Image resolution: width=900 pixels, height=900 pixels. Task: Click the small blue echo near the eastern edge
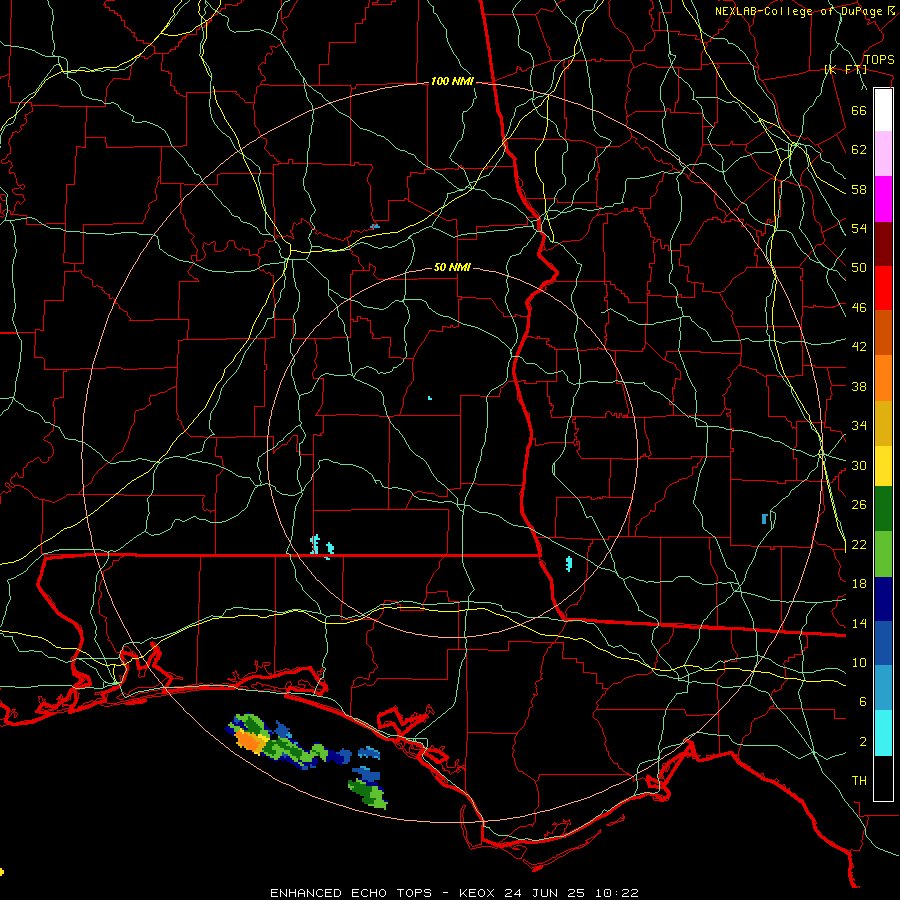click(x=765, y=519)
